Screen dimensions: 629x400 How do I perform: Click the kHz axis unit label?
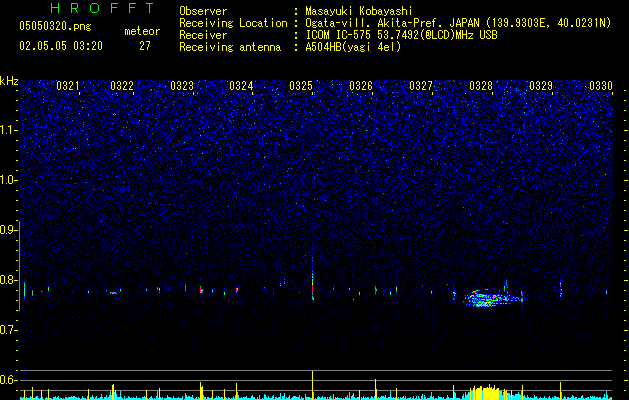pyautogui.click(x=9, y=81)
